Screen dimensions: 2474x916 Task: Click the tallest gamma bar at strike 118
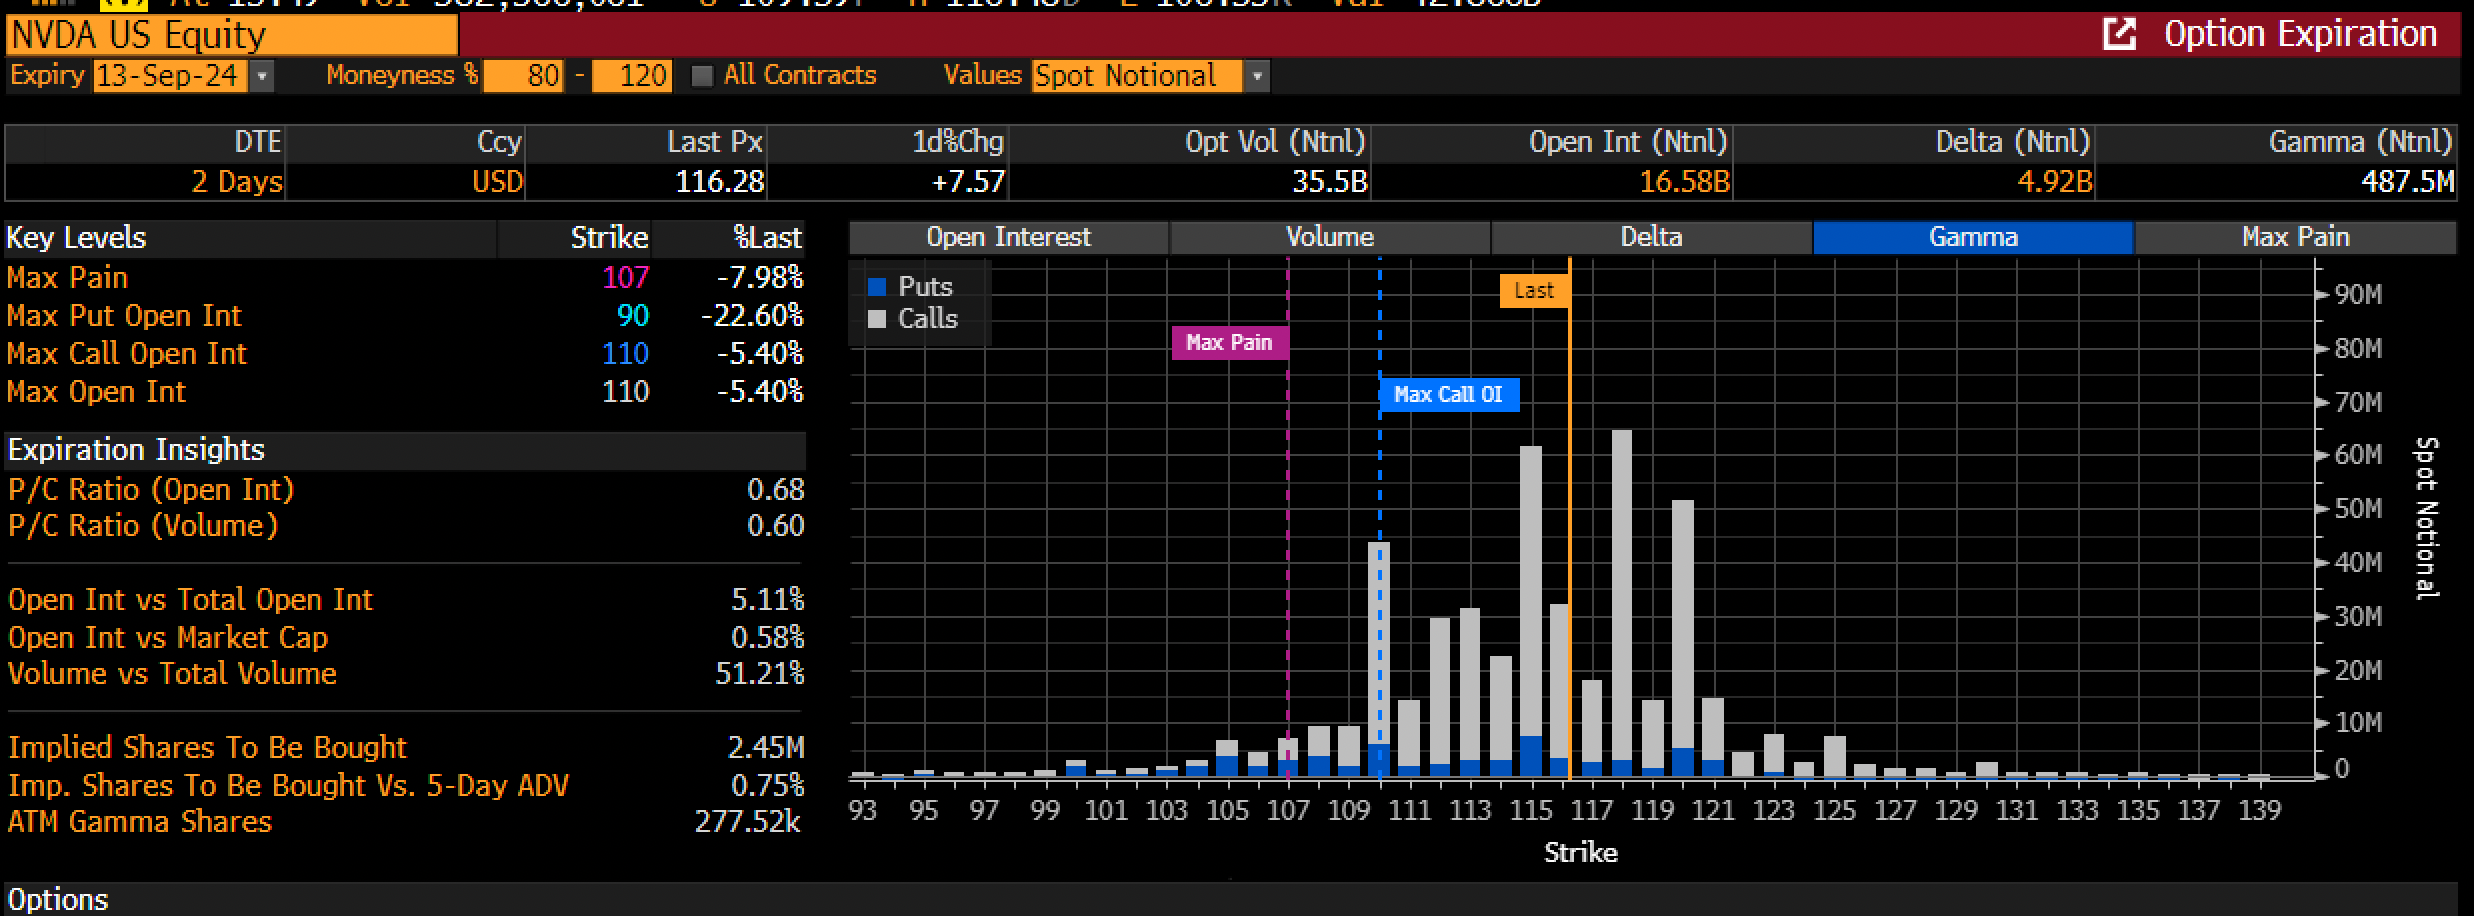[x=1622, y=603]
